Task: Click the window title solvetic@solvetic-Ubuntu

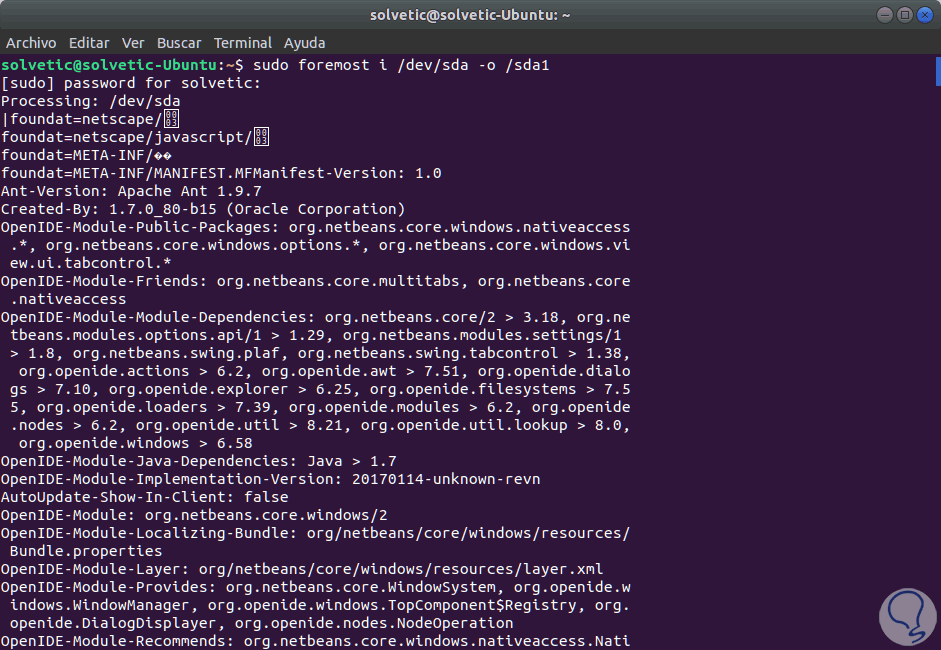Action: point(470,15)
